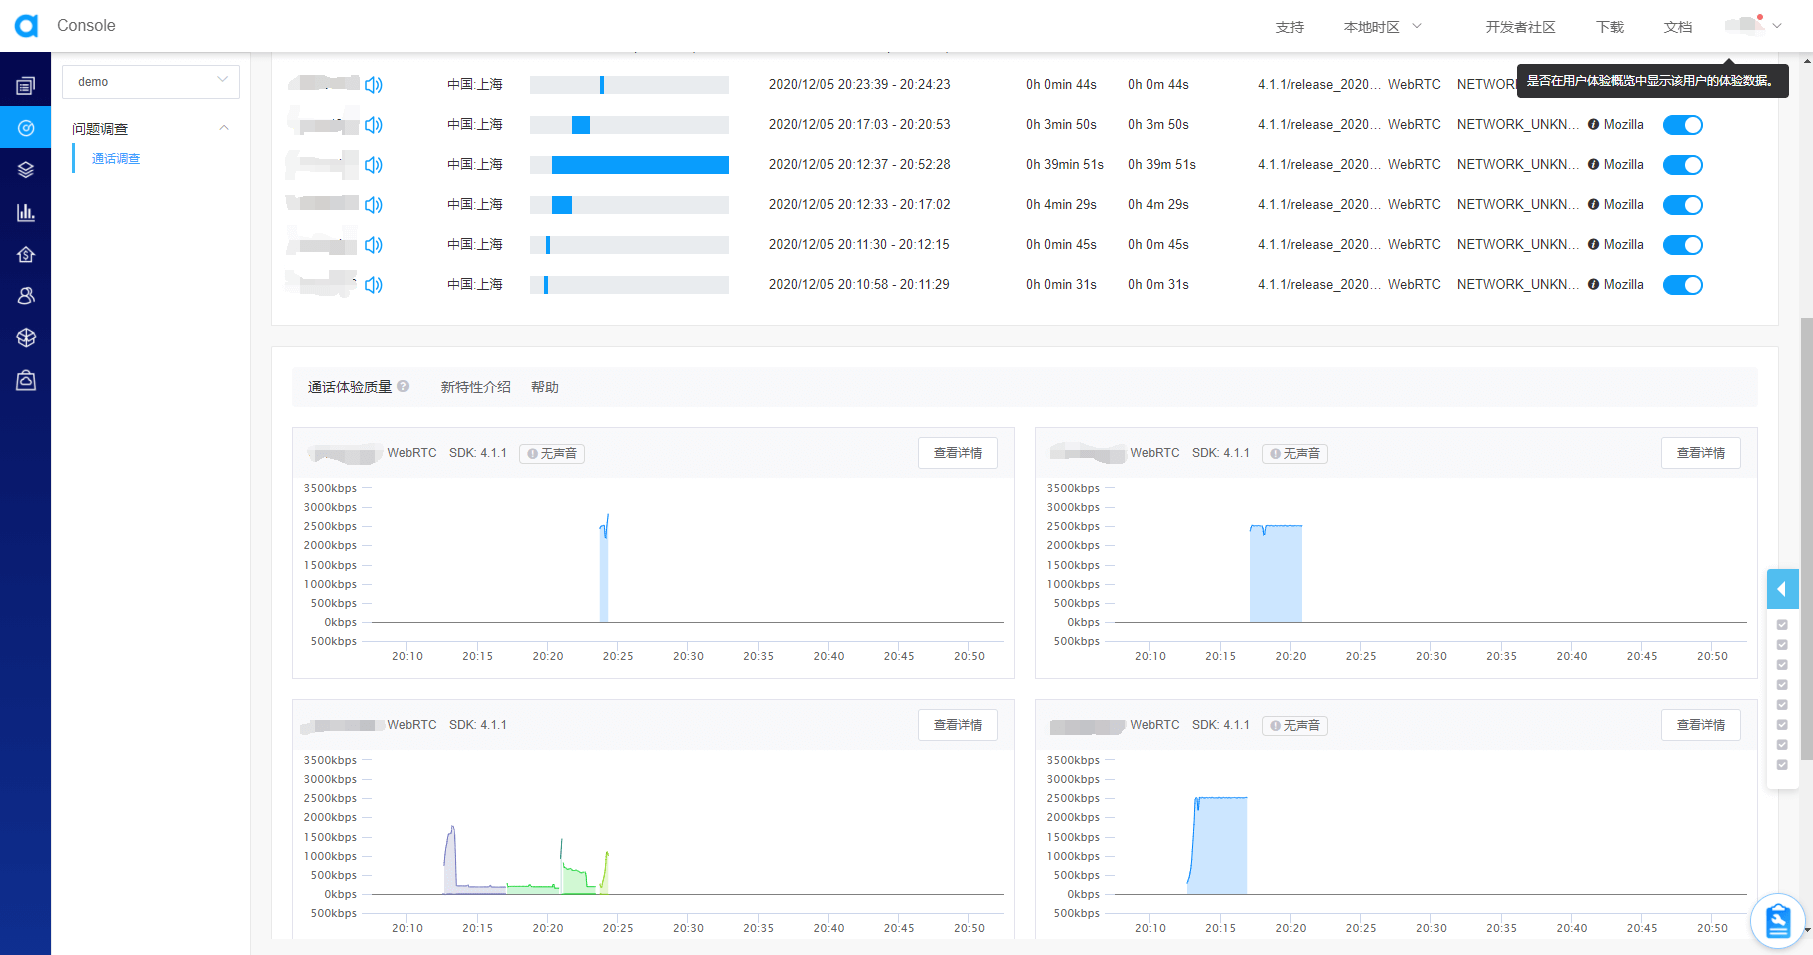Click speaker icon in the 20:10:58 row
The height and width of the screenshot is (955, 1813).
pyautogui.click(x=374, y=285)
